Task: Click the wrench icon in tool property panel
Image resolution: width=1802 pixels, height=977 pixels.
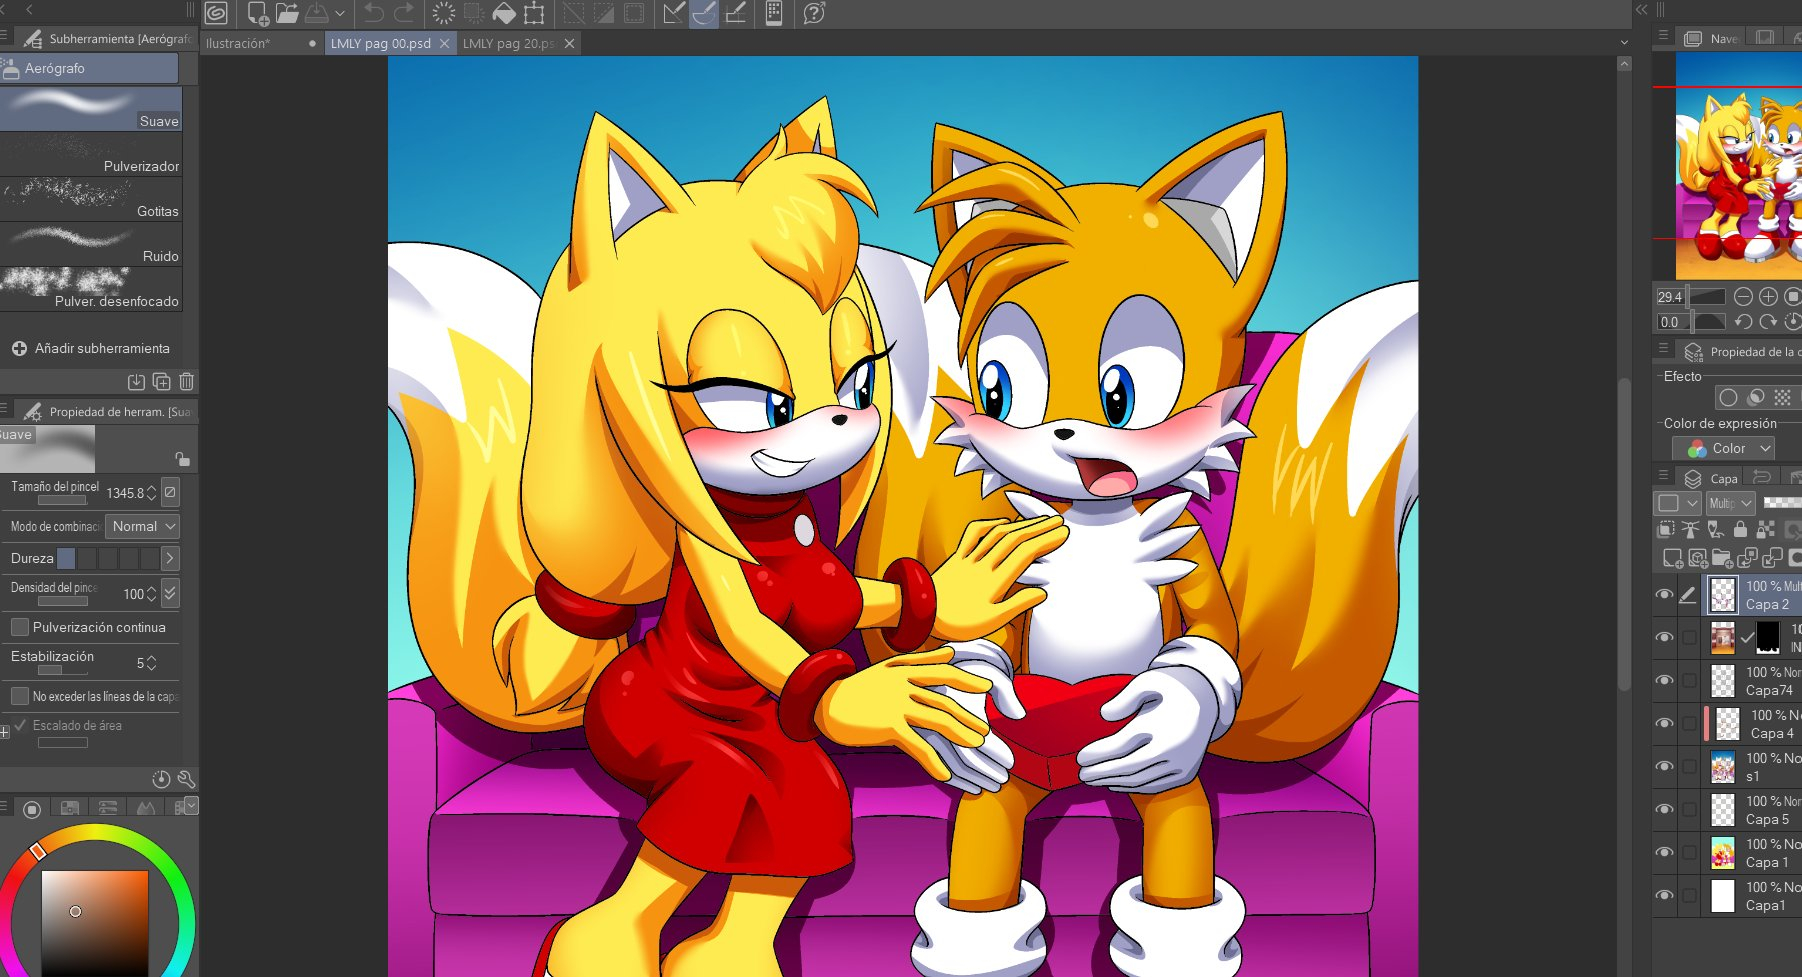Action: (x=186, y=779)
